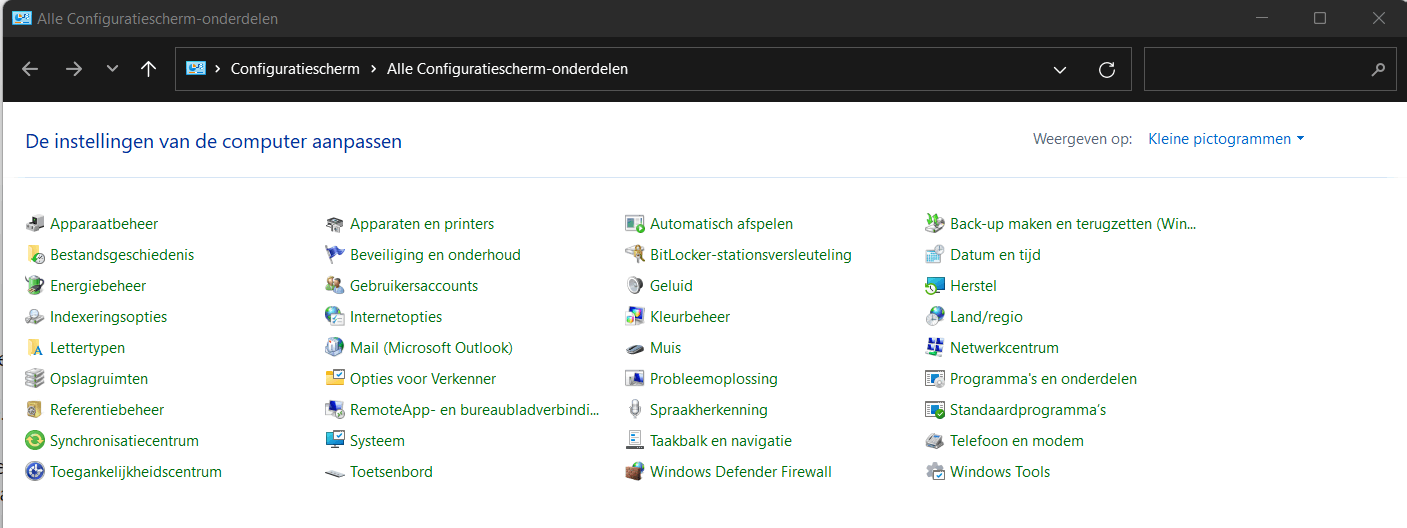Open the Referentiebeheer icon
This screenshot has width=1407, height=528.
coord(35,410)
